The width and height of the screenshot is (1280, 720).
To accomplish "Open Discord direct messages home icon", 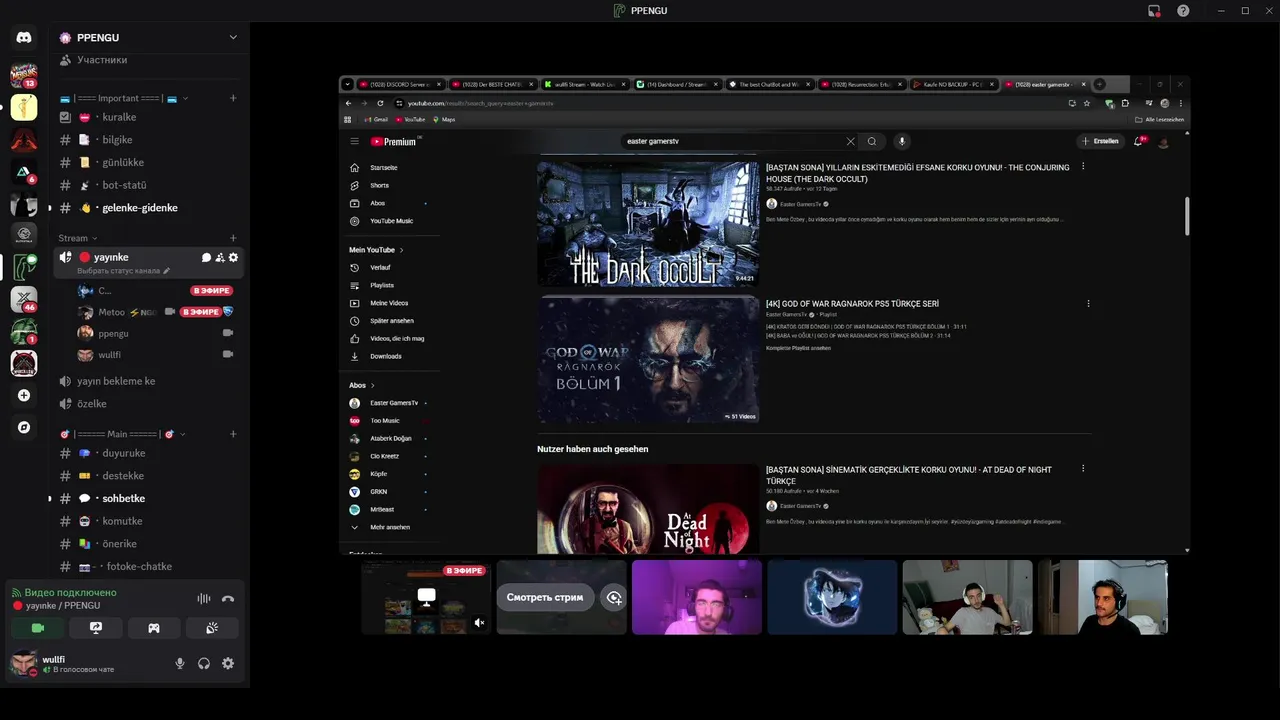I will coord(24,37).
